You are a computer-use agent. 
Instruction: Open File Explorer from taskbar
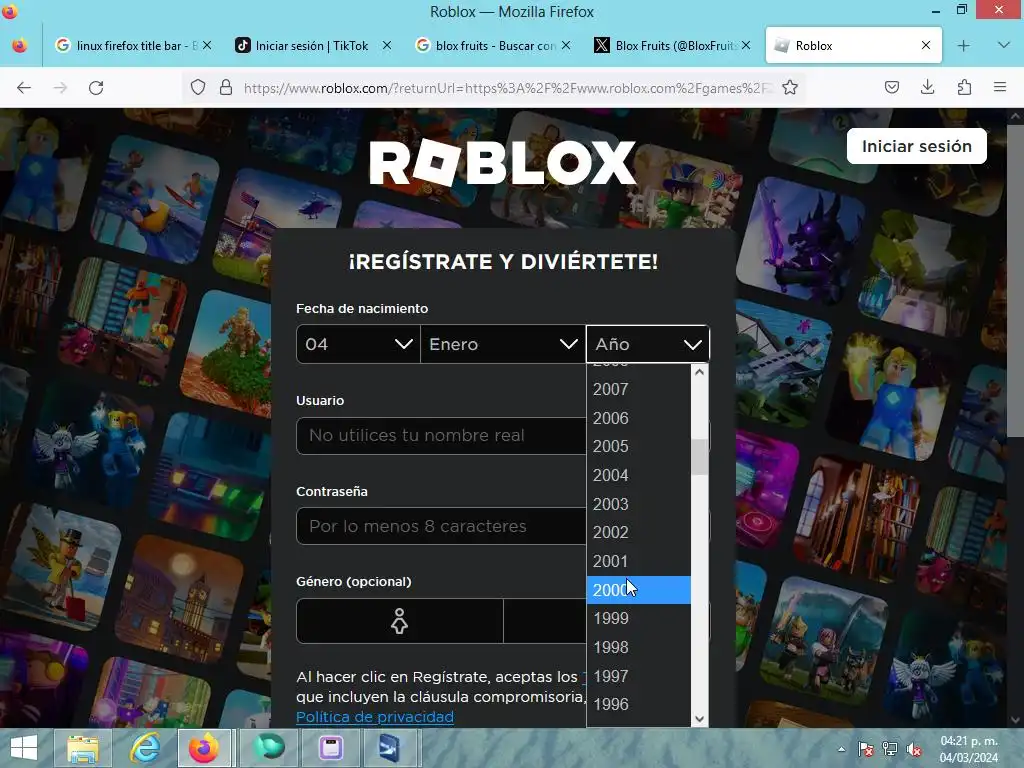83,748
